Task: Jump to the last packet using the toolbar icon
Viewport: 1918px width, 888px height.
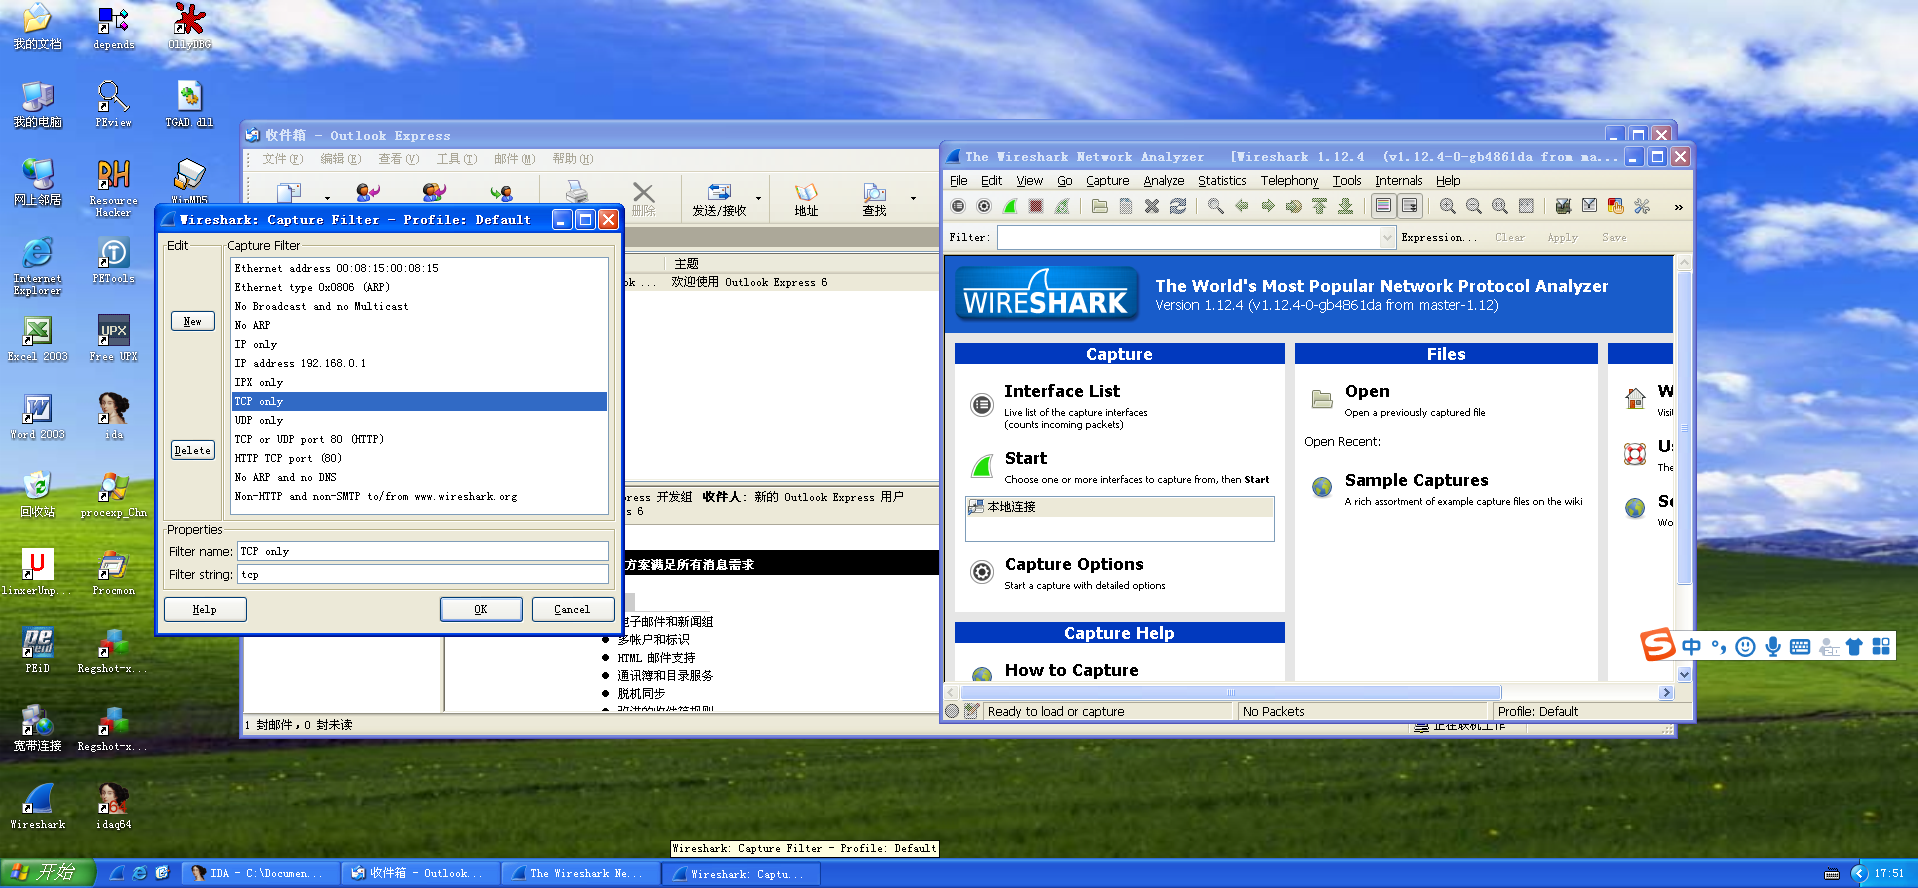Action: 1346,206
